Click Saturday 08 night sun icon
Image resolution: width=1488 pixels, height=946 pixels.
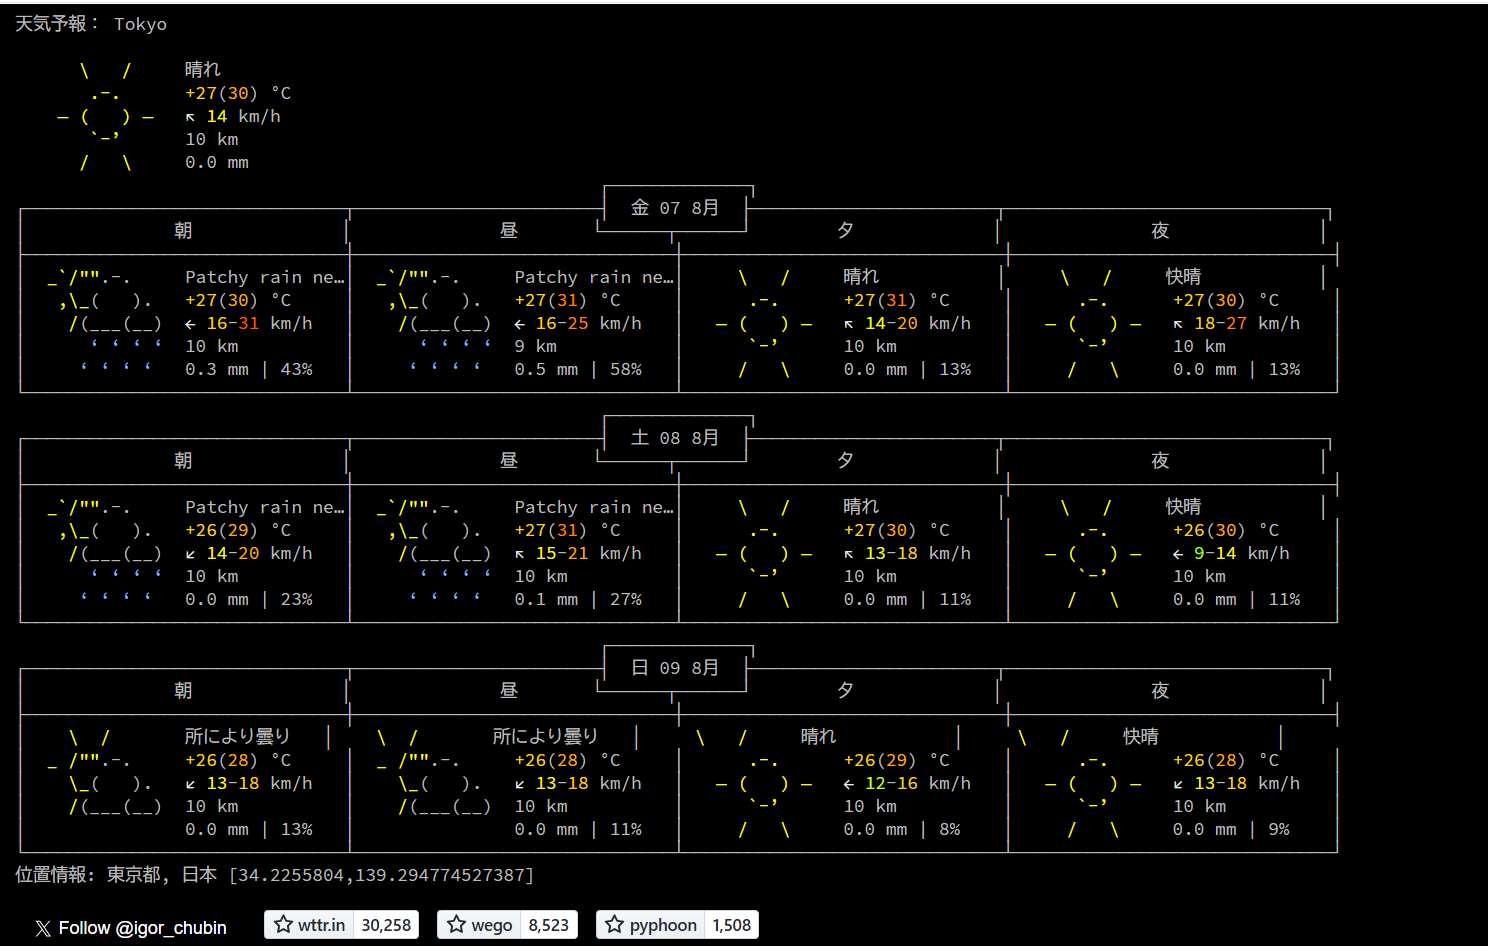click(x=1093, y=553)
